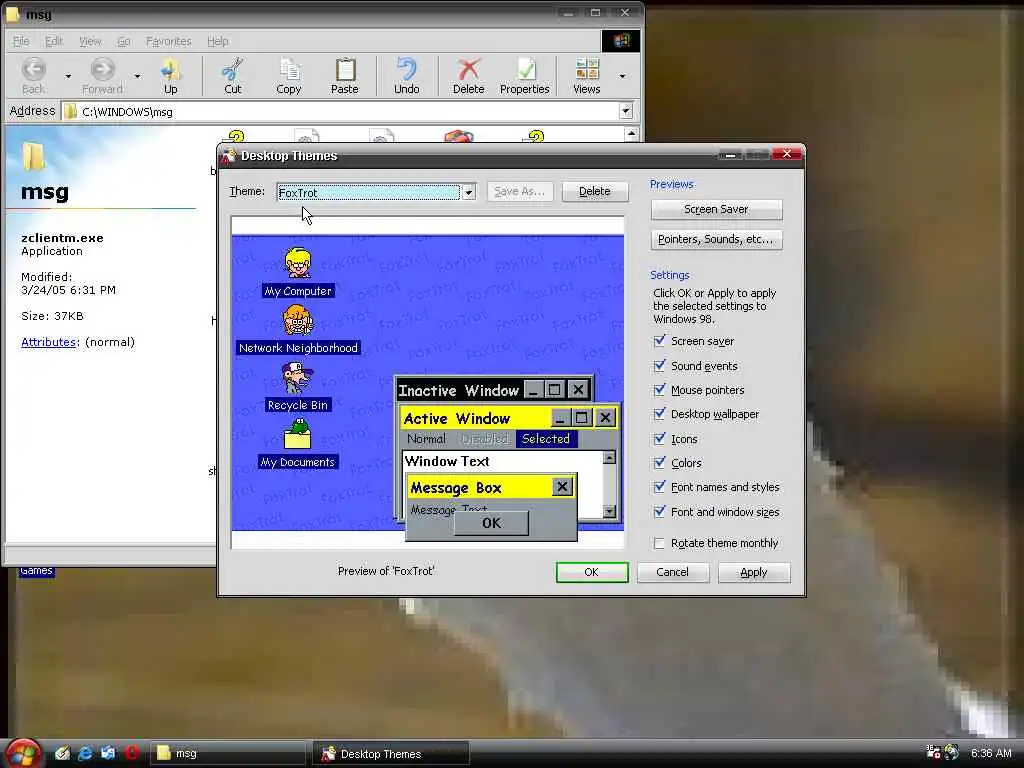Click the Windows logo throbber in msg window
Image resolution: width=1024 pixels, height=768 pixels.
(x=620, y=40)
